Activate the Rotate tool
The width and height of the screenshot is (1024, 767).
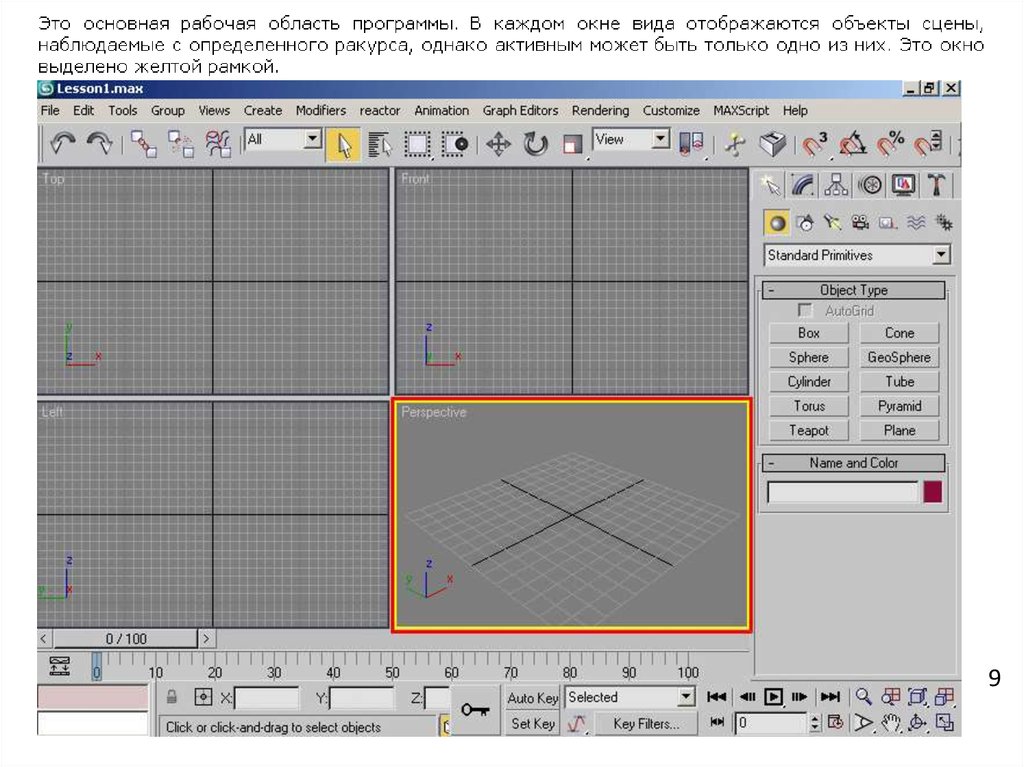point(536,144)
